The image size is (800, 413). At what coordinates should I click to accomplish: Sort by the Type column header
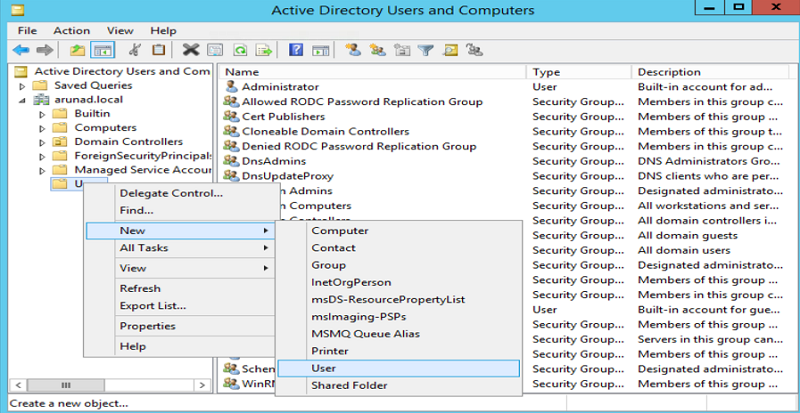tap(579, 72)
